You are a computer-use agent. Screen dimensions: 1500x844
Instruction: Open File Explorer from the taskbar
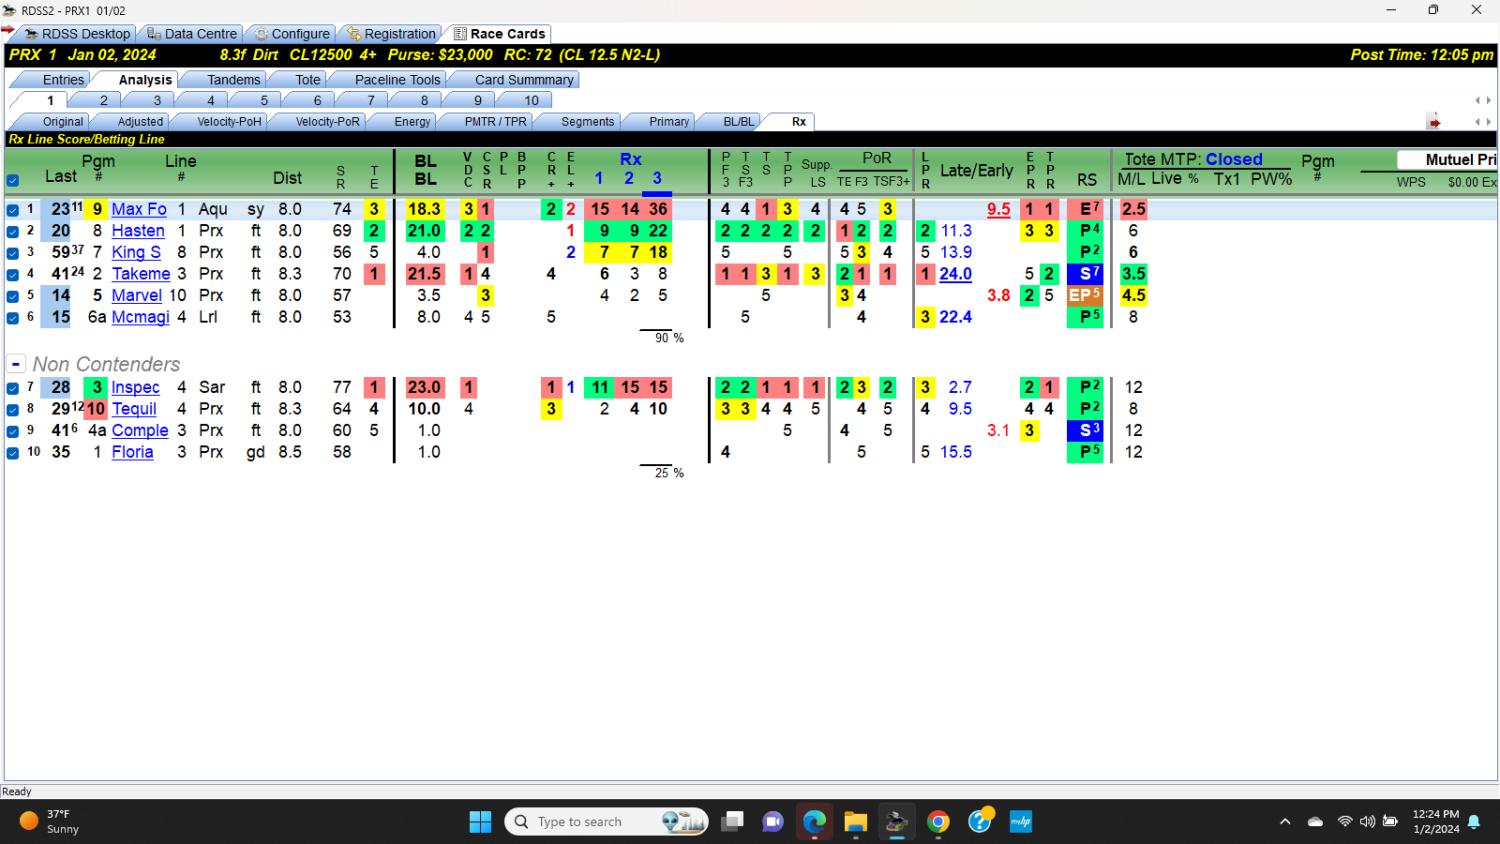coord(855,822)
